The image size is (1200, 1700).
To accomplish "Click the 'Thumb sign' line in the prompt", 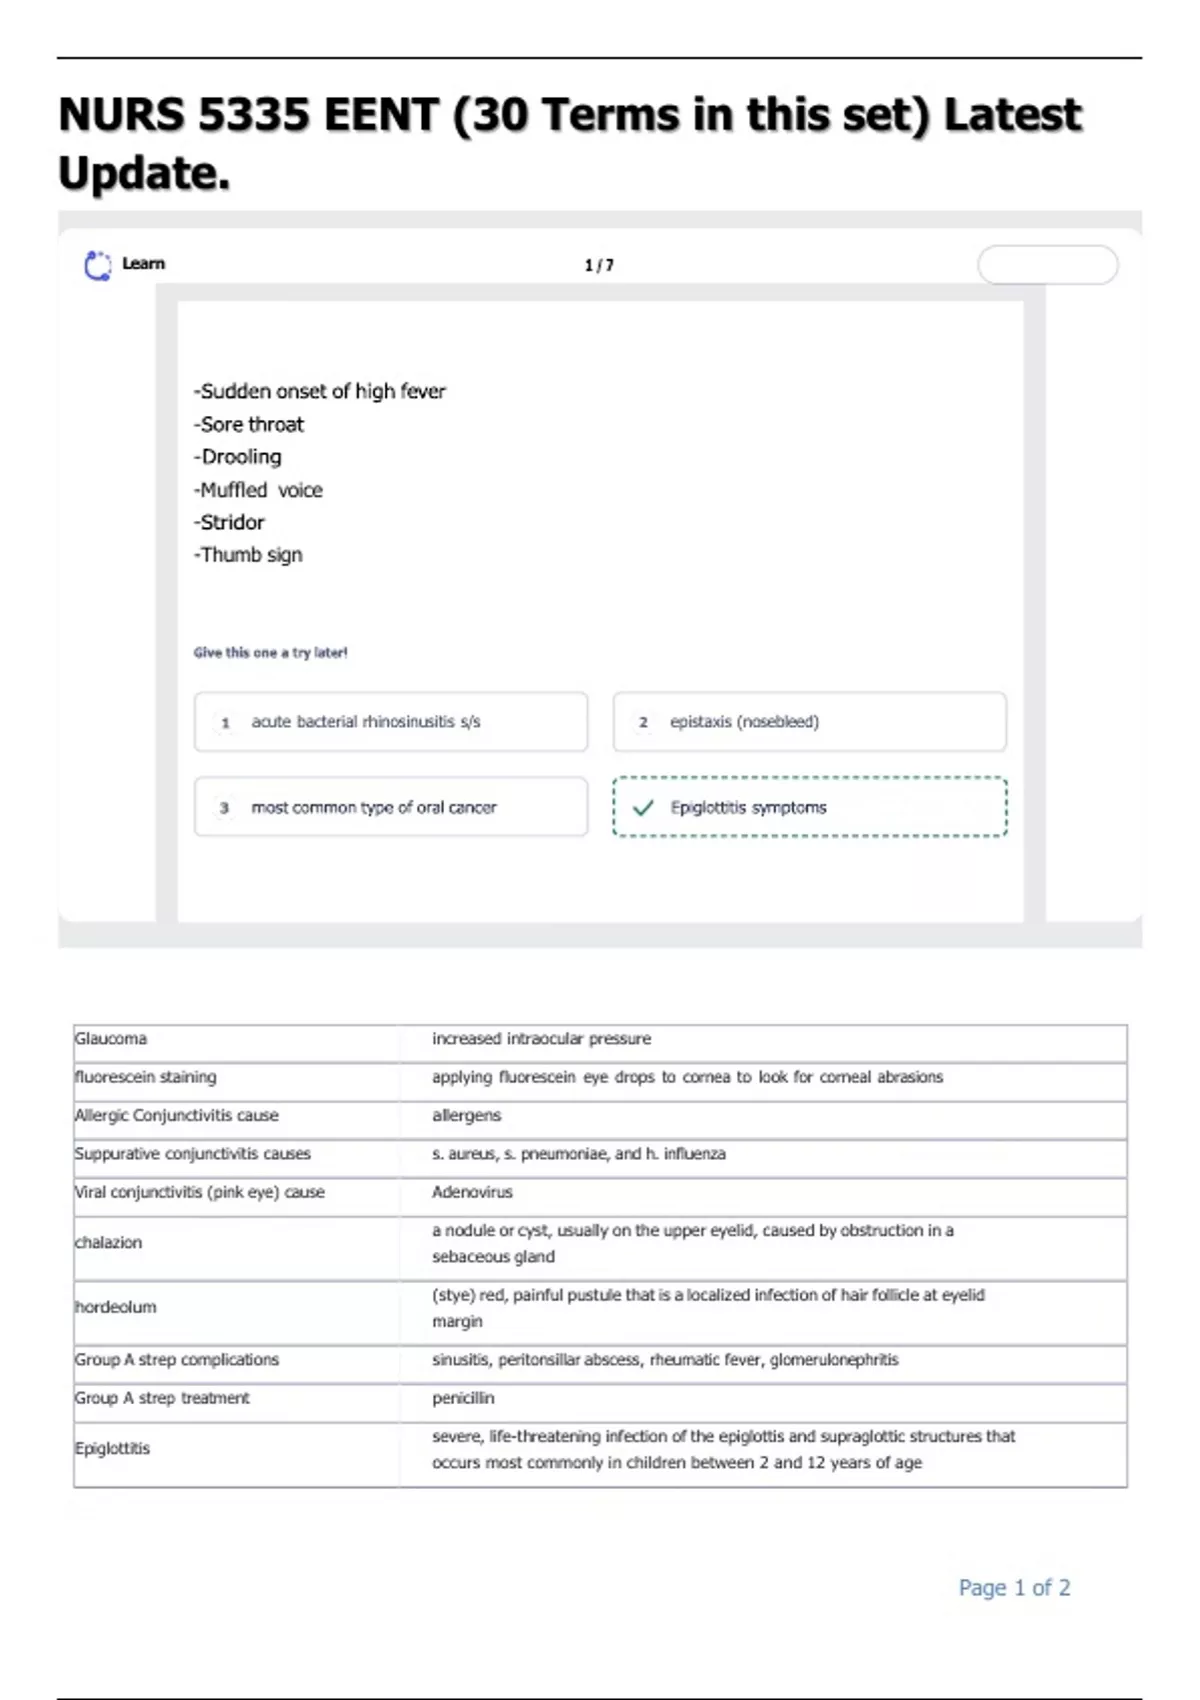I will pyautogui.click(x=249, y=555).
